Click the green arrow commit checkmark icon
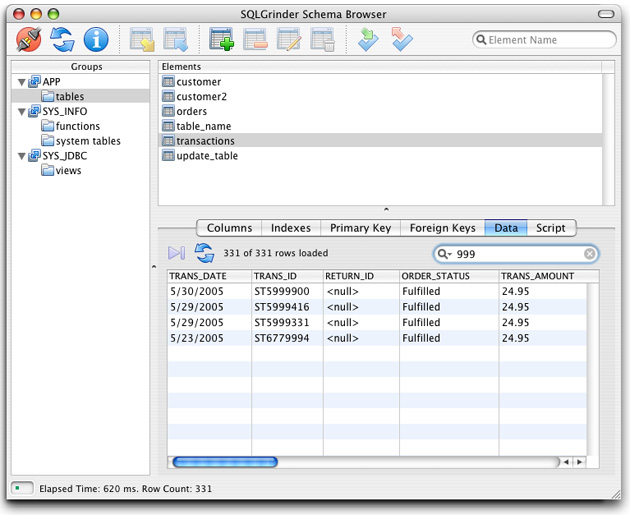Screen dimensions: 630x515 click(x=368, y=39)
